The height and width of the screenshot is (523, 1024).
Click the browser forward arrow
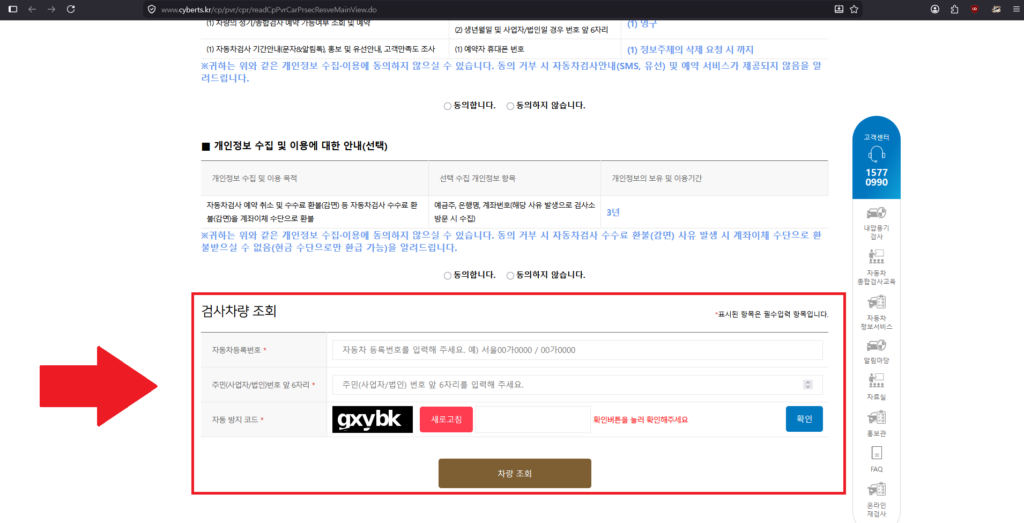(x=52, y=9)
